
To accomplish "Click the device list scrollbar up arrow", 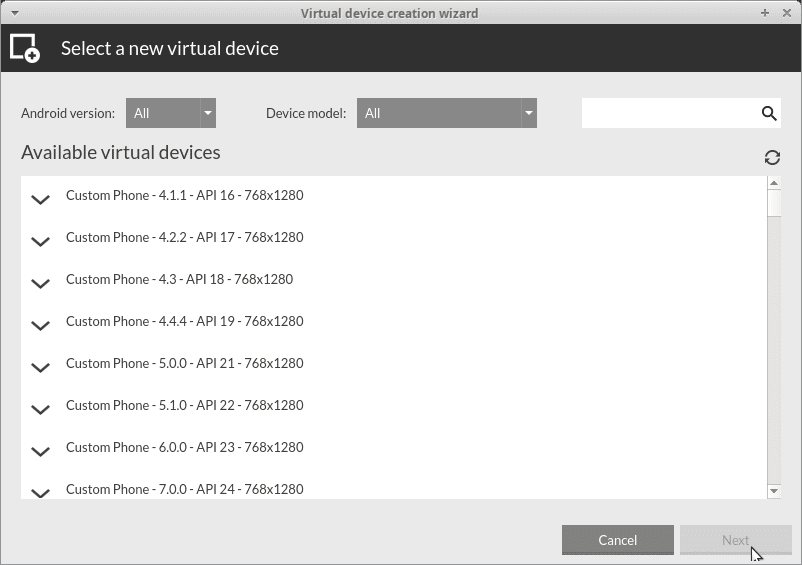I will click(x=774, y=183).
